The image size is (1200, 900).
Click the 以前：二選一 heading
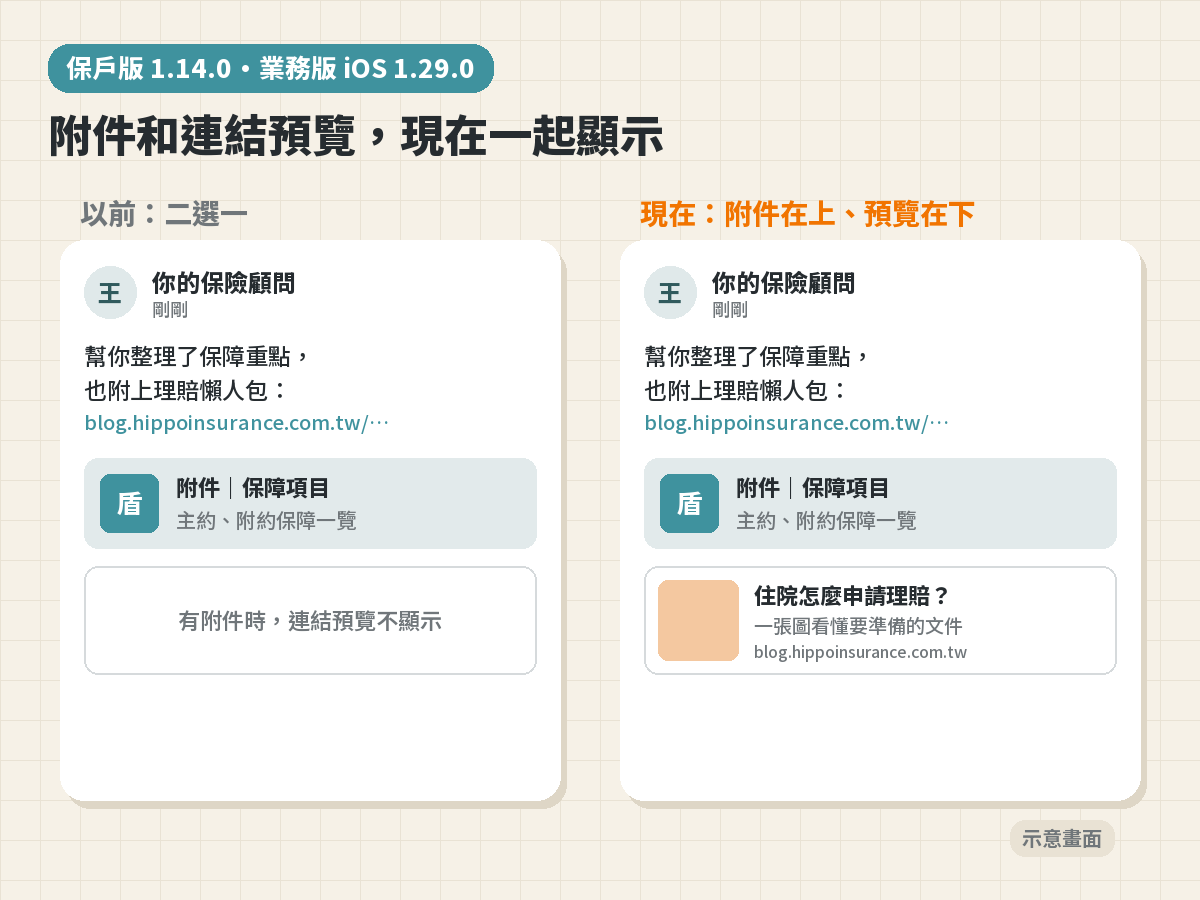pos(164,214)
